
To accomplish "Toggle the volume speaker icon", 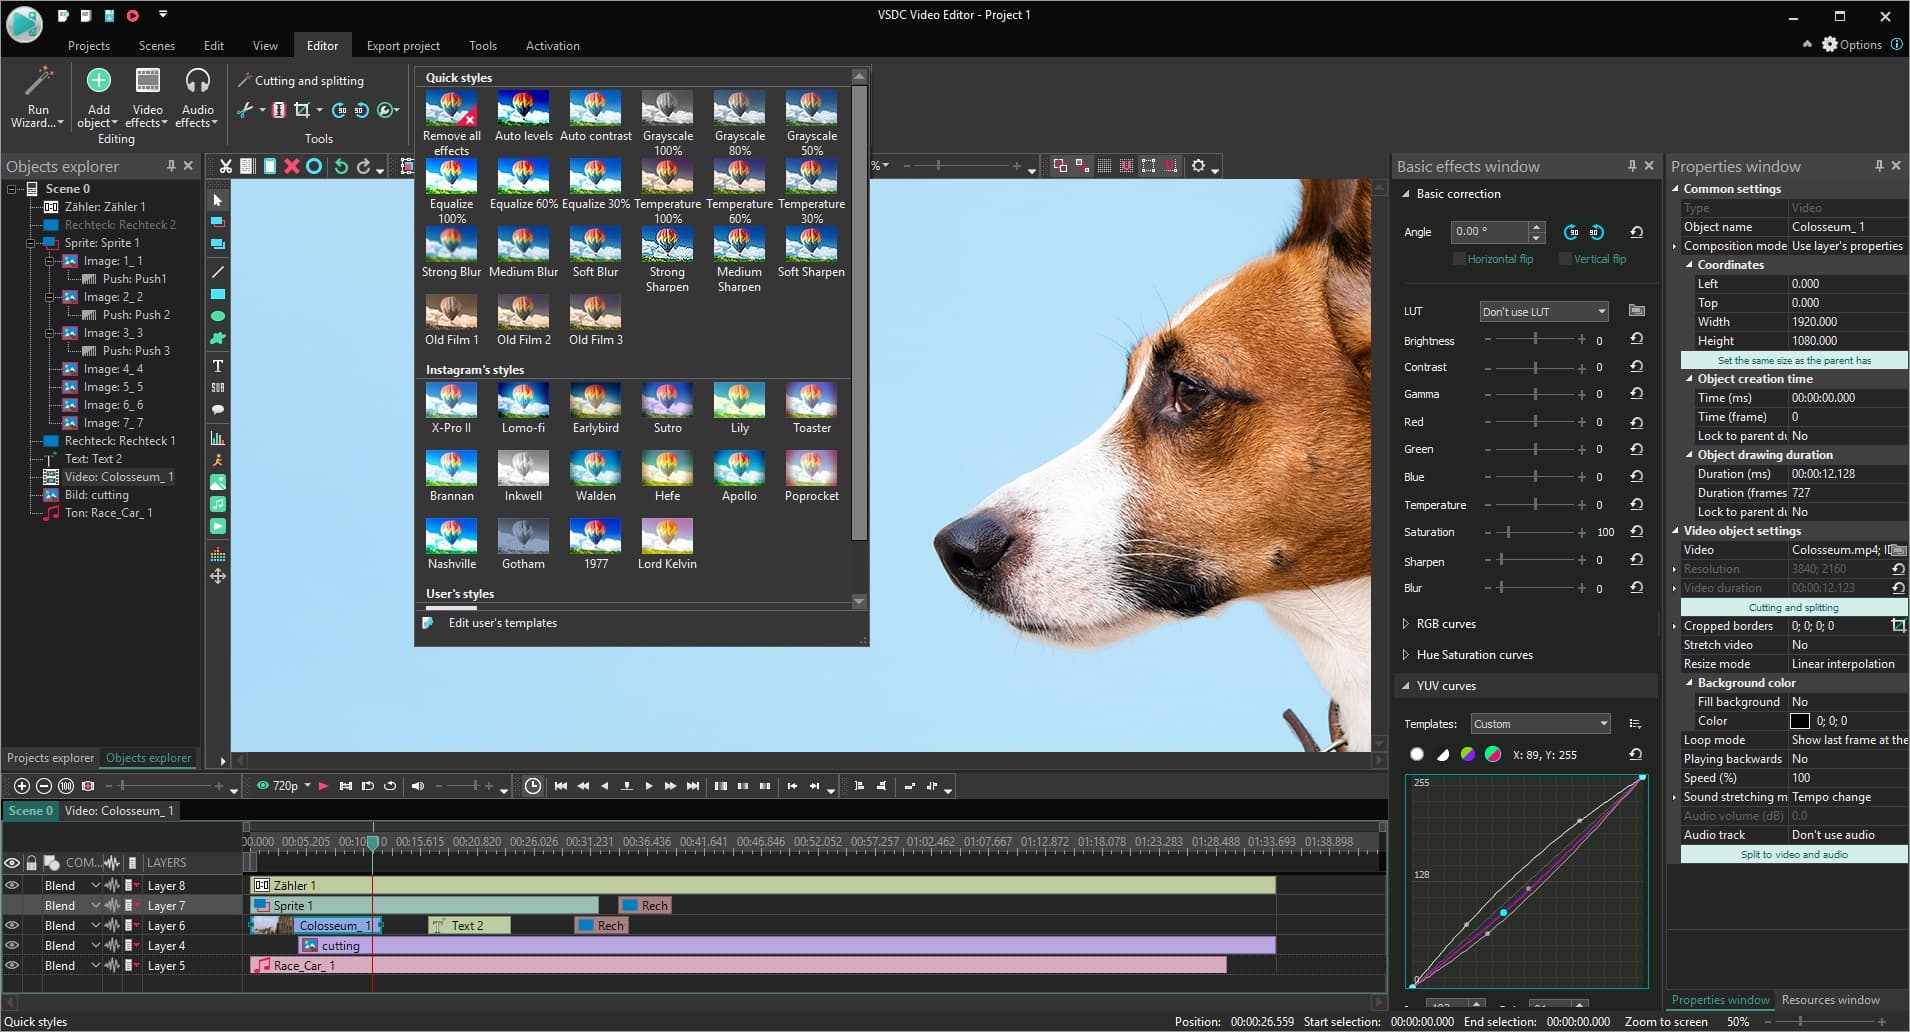I will pos(418,786).
